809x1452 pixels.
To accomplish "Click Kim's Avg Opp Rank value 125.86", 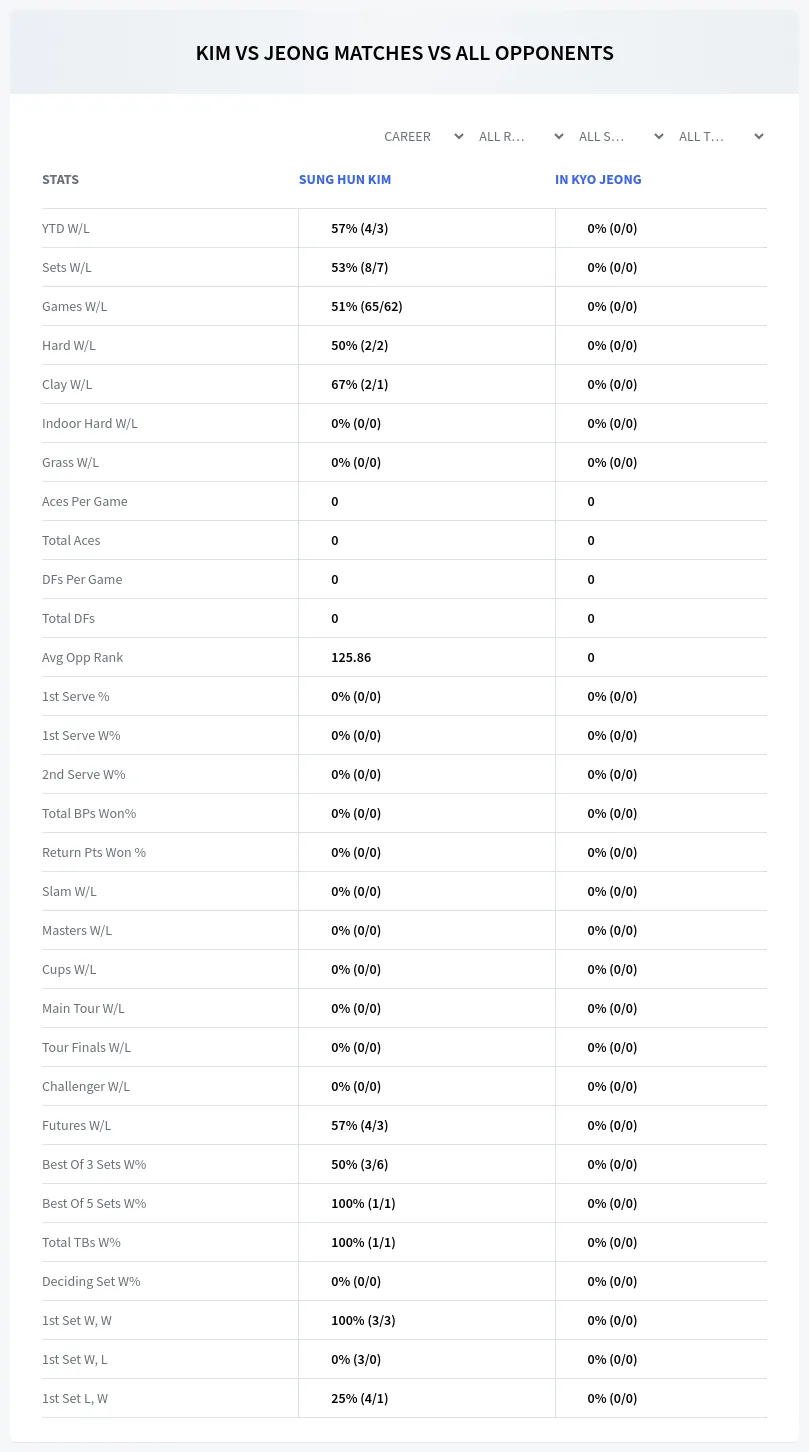I will tap(351, 657).
